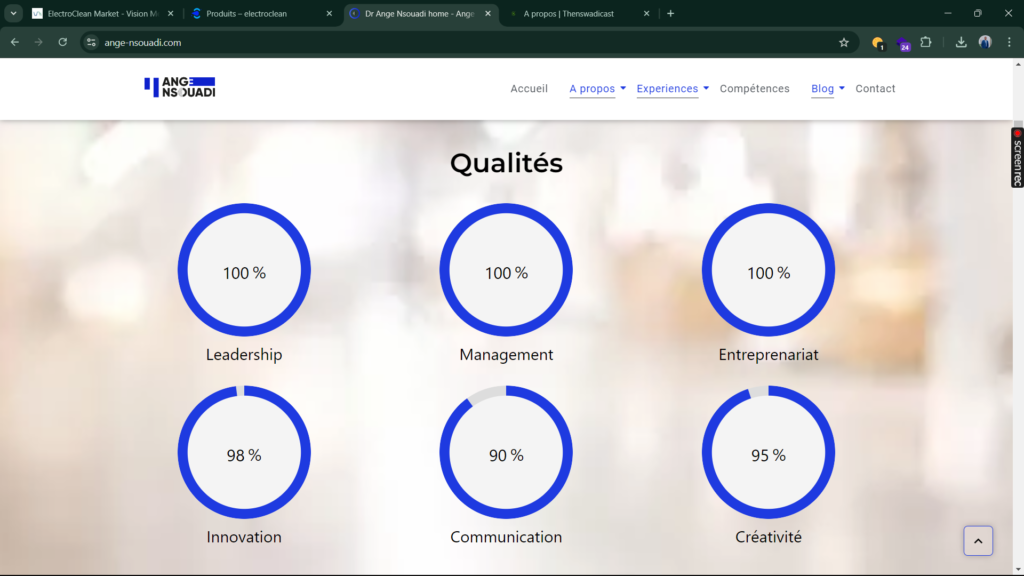Open the tab search dropdown
The height and width of the screenshot is (576, 1024).
(x=13, y=14)
